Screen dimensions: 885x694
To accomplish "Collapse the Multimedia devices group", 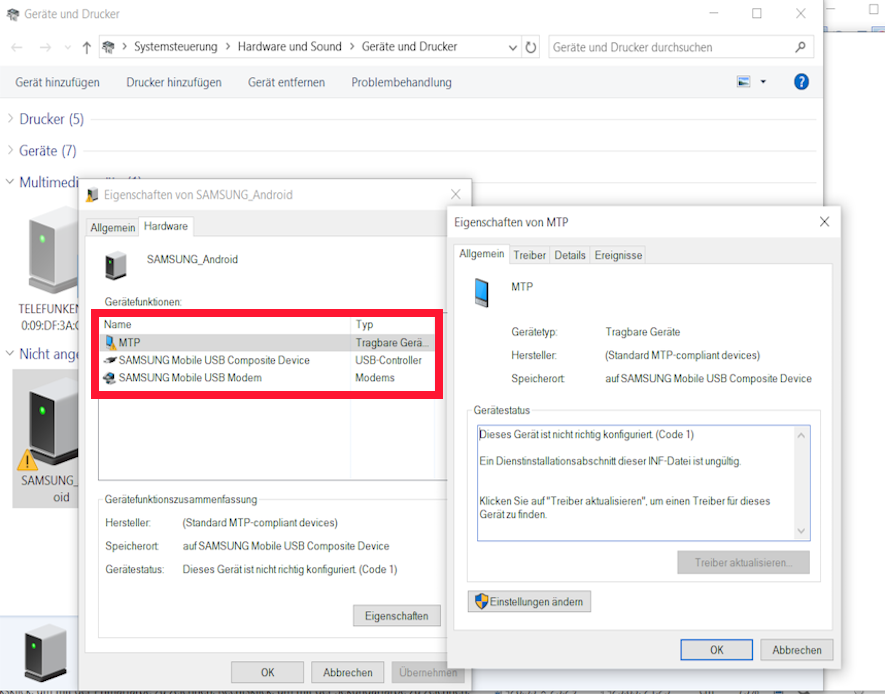I will [x=10, y=182].
